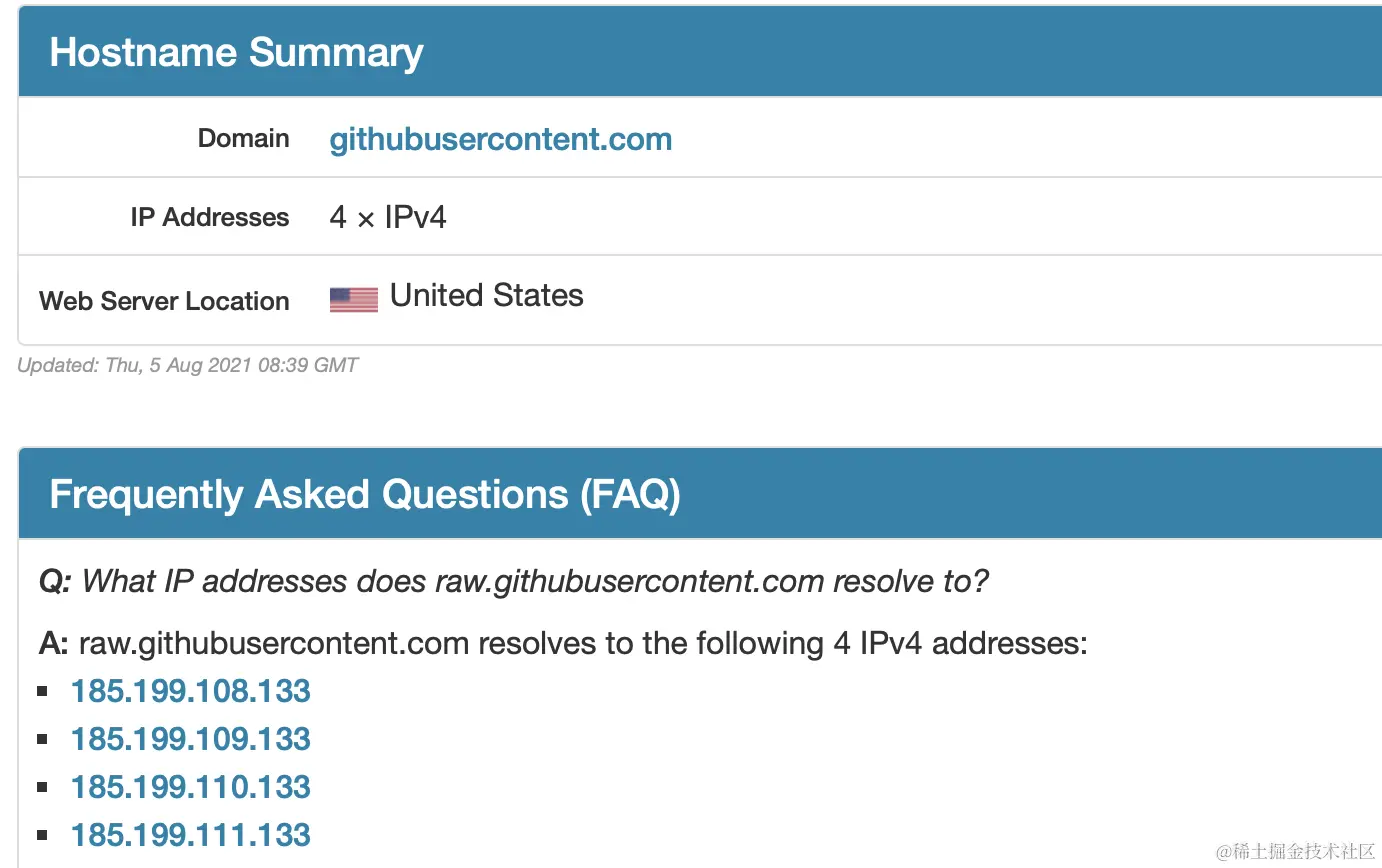The width and height of the screenshot is (1382, 868).
Task: Click the Hostname Summary panel header
Action: tap(236, 53)
